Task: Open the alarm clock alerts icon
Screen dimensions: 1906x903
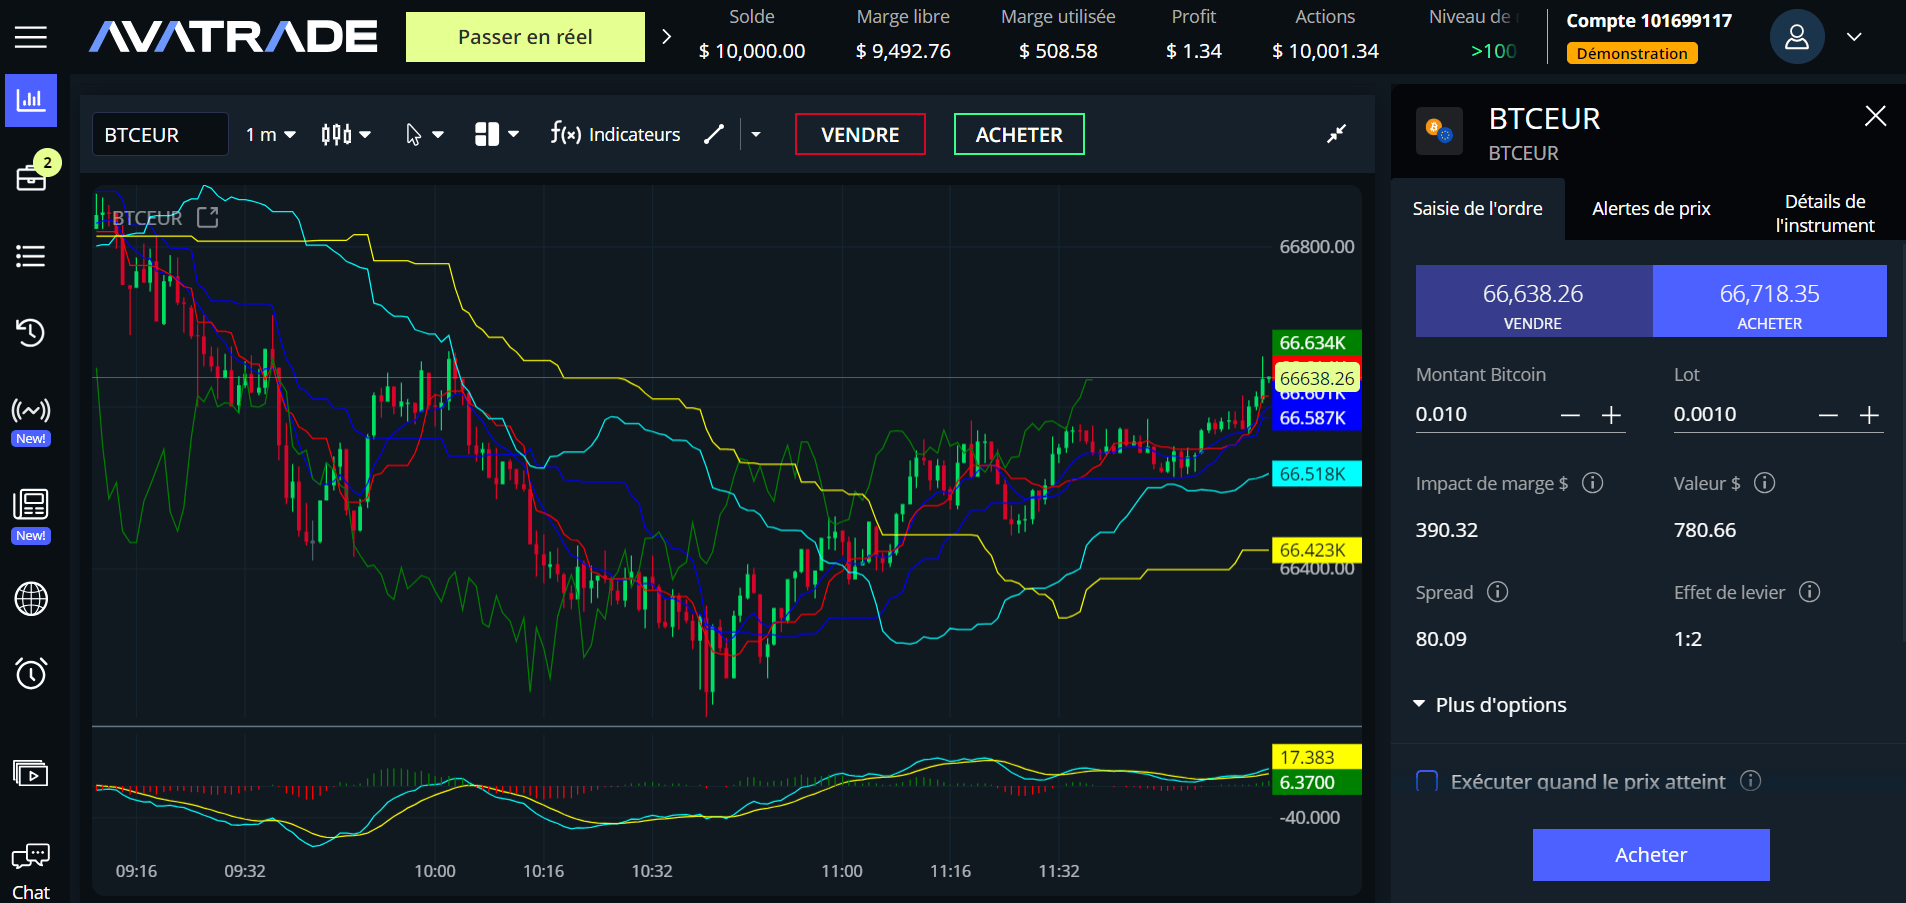Action: tap(31, 673)
